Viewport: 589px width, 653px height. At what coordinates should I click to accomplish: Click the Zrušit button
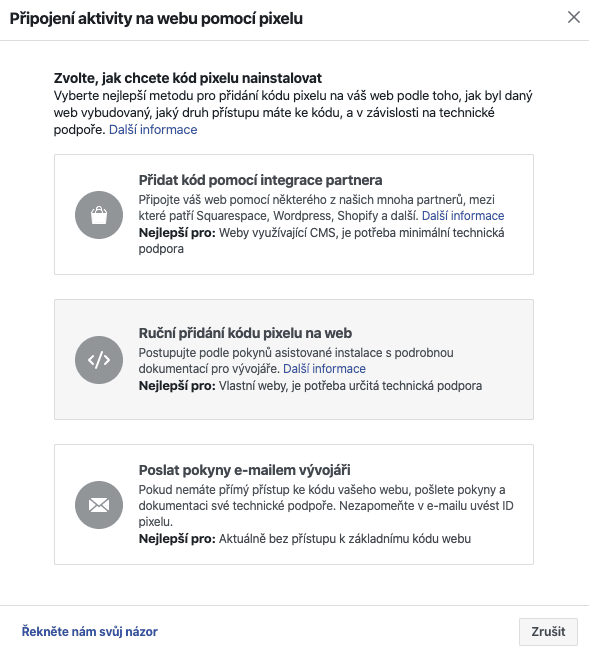pyautogui.click(x=548, y=631)
